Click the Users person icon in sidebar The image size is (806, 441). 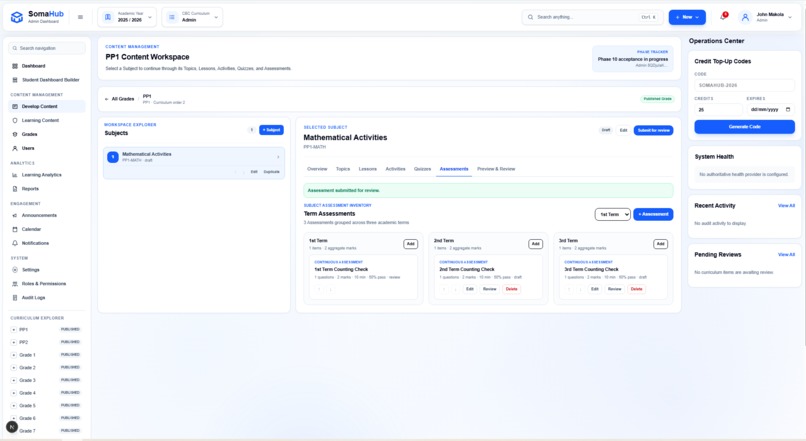[15, 148]
